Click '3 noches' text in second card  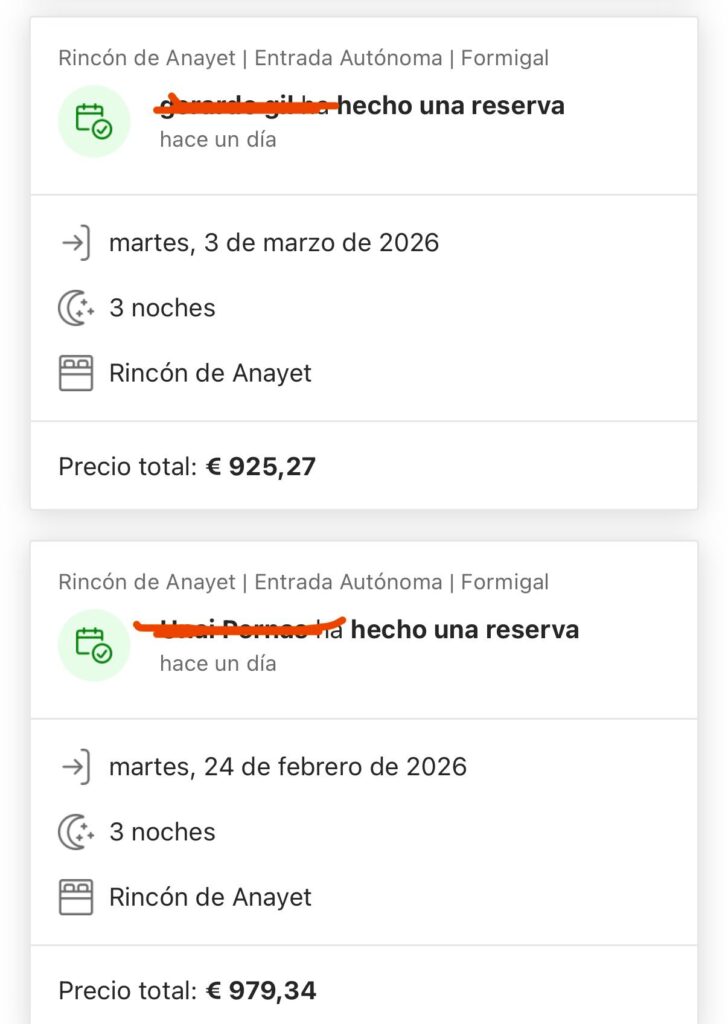[x=162, y=832]
